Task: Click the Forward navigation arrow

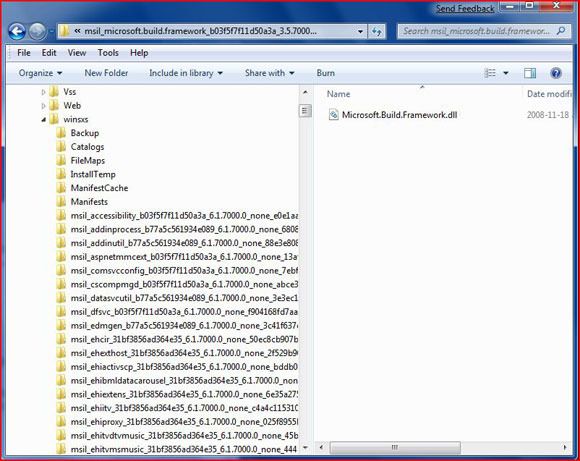Action: pyautogui.click(x=37, y=31)
